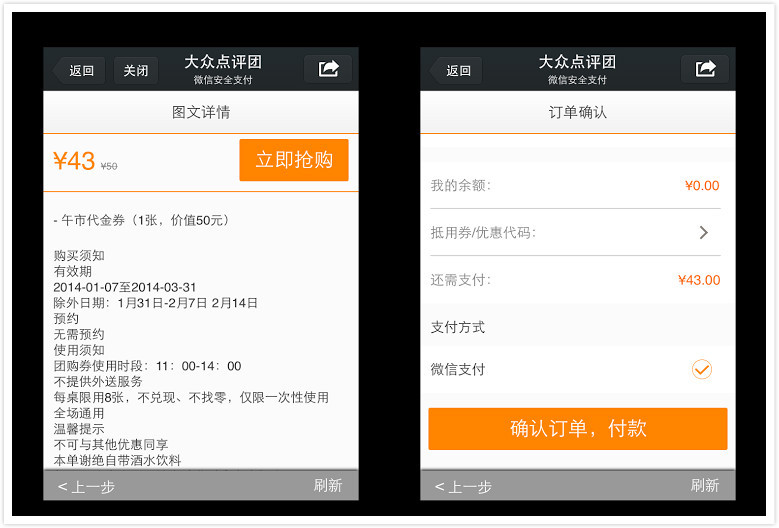Tap the 图文详情 section header

(x=201, y=112)
